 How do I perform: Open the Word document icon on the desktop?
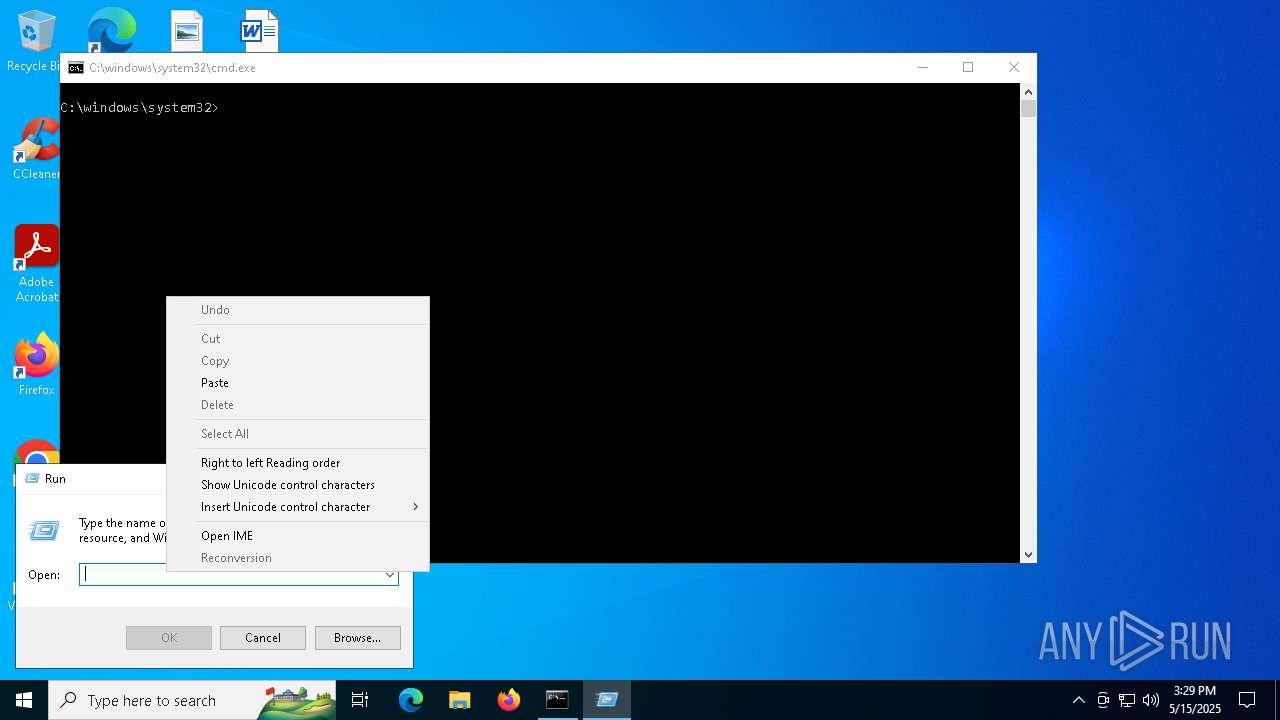pos(259,31)
